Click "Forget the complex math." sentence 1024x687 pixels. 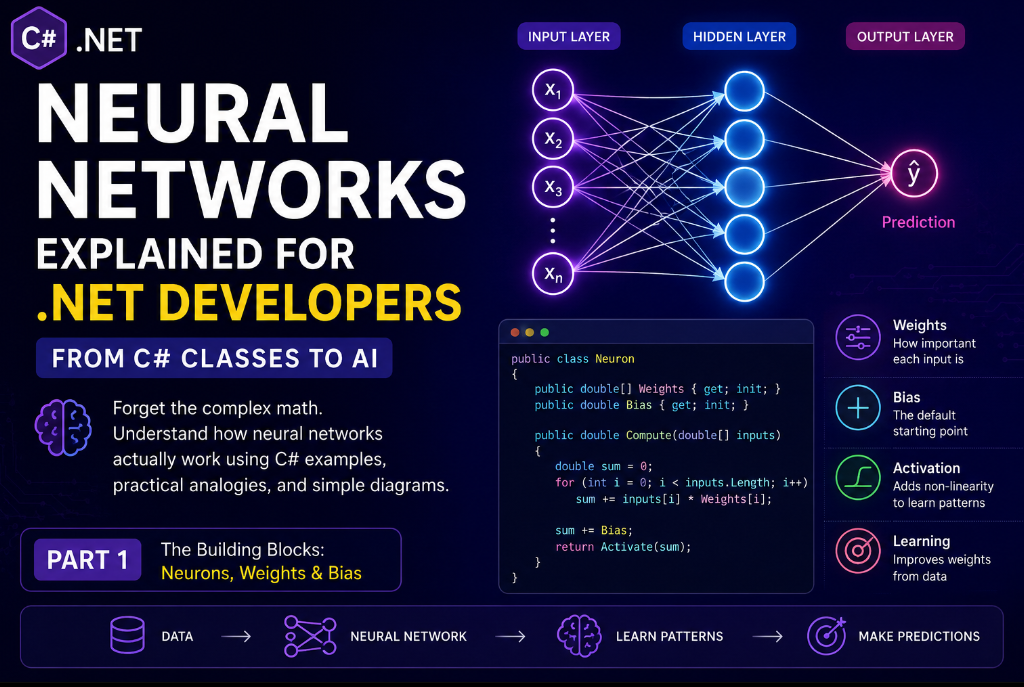tap(217, 408)
